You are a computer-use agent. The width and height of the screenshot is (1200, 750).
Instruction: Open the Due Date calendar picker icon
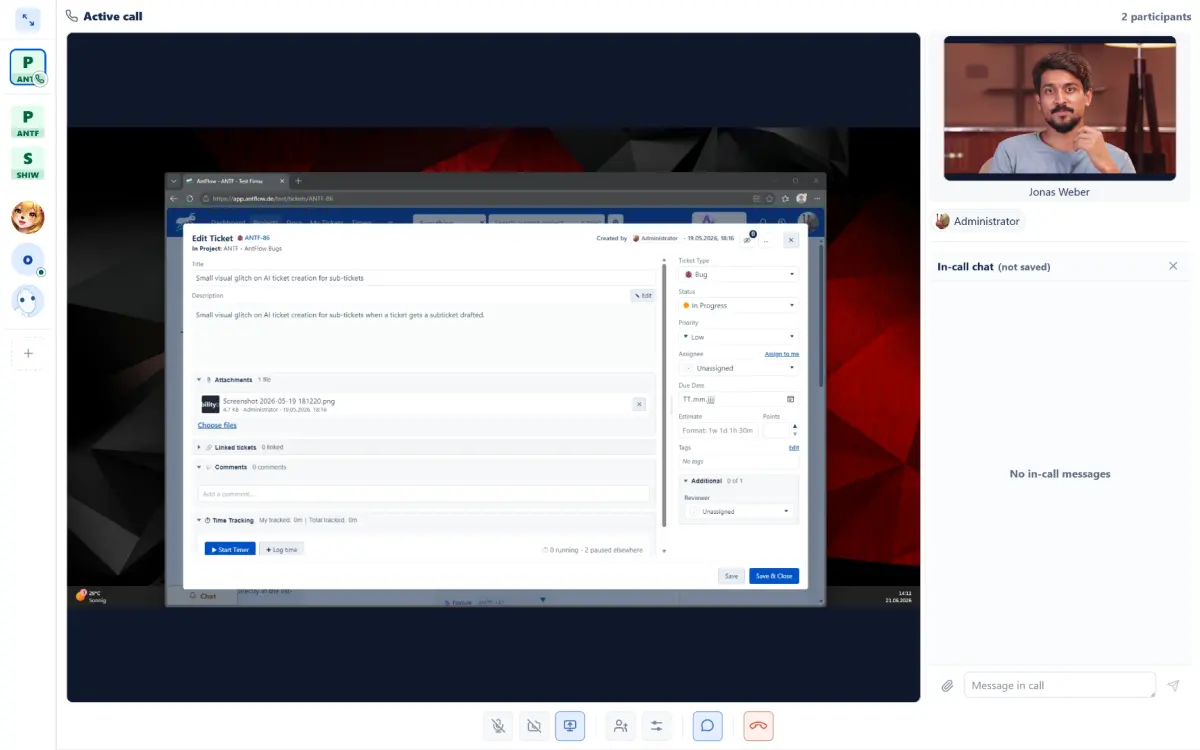coord(790,399)
